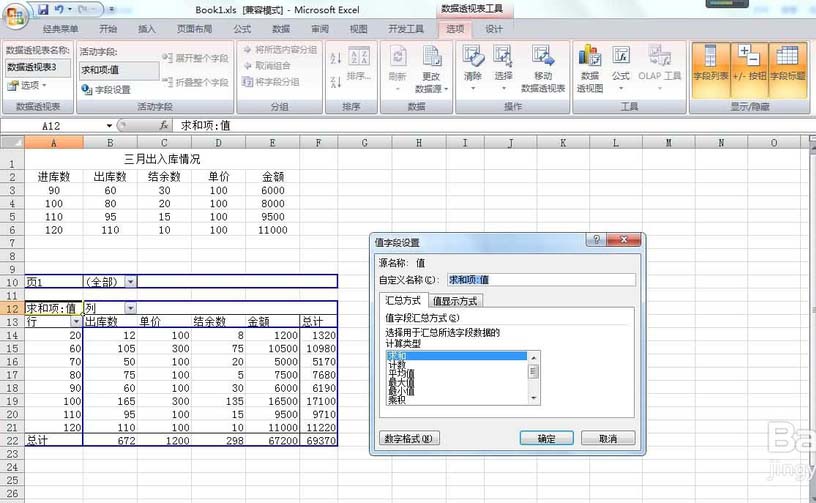Open the 页面布局 ribbon tab

(195, 29)
